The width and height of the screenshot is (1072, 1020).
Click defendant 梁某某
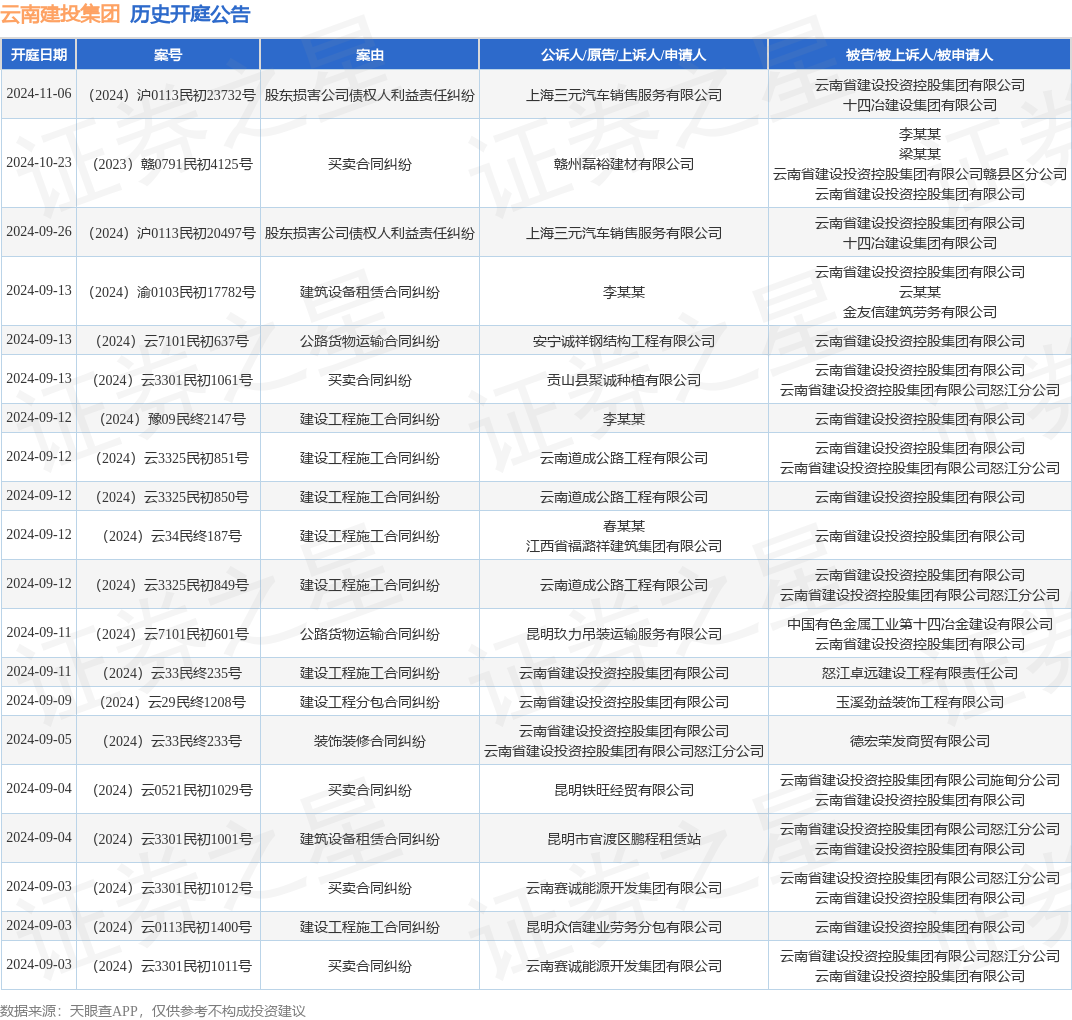pyautogui.click(x=920, y=154)
